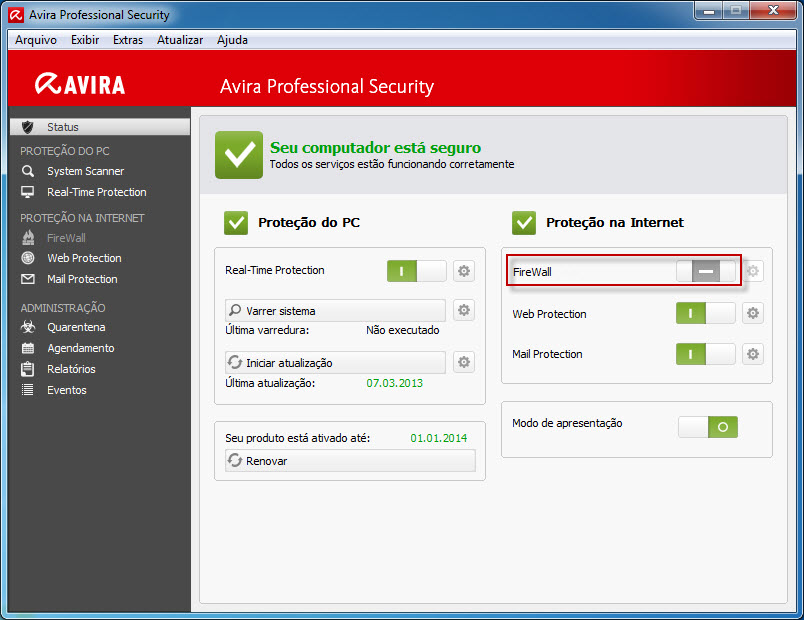The image size is (804, 620).
Task: Click the Relatórios clipboard icon
Action: (x=28, y=369)
